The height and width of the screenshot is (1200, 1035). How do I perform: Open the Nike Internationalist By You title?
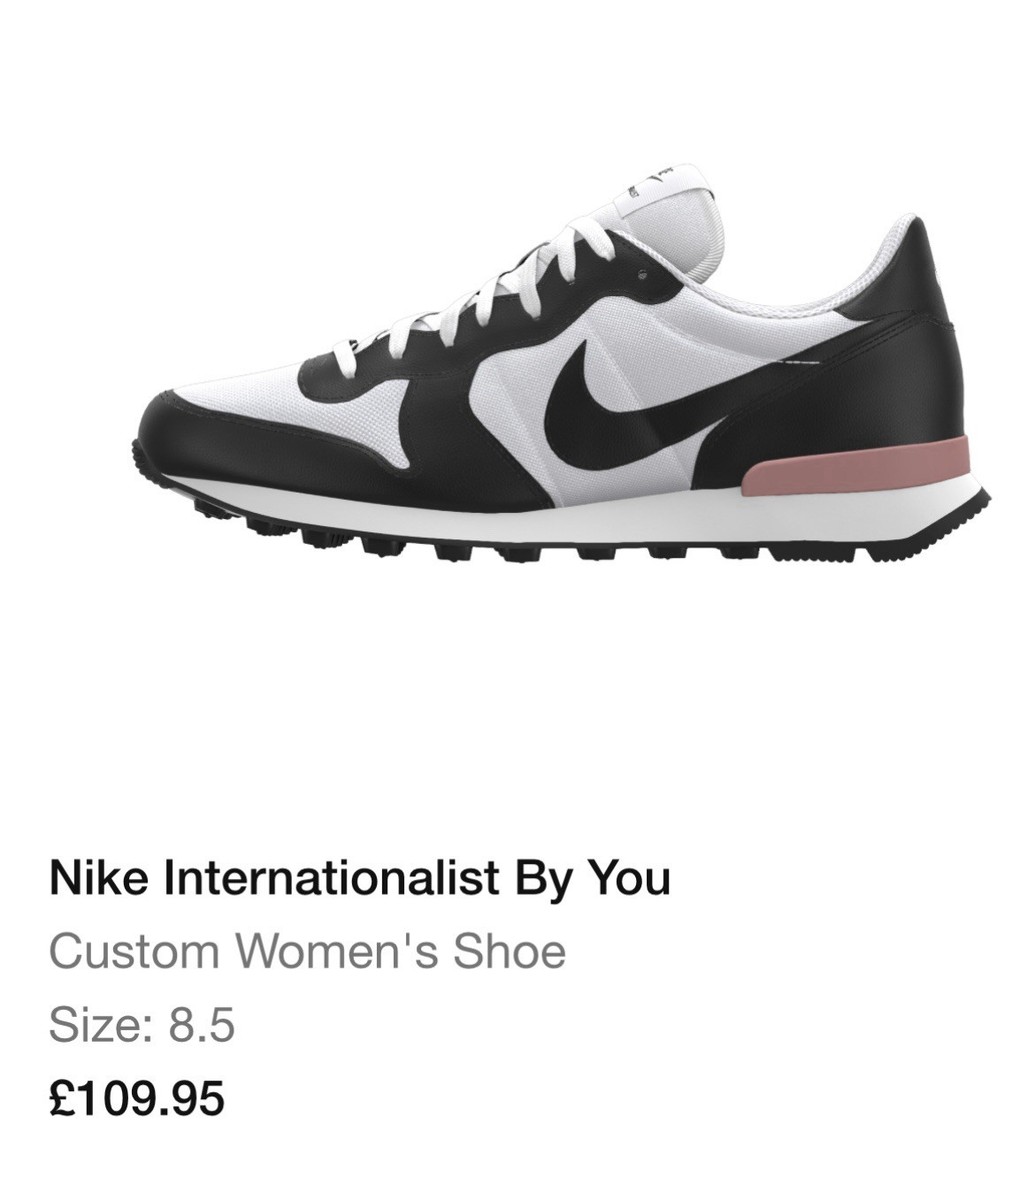360,878
